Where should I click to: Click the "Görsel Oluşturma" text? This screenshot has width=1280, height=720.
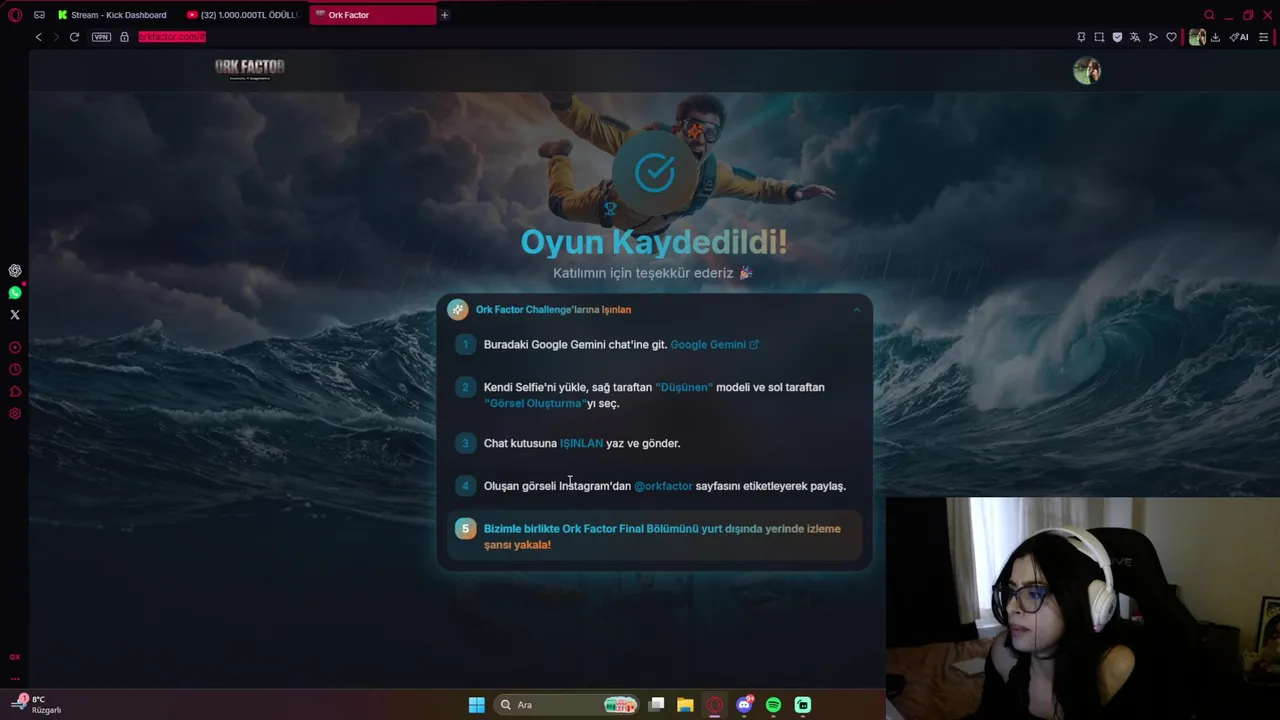534,403
